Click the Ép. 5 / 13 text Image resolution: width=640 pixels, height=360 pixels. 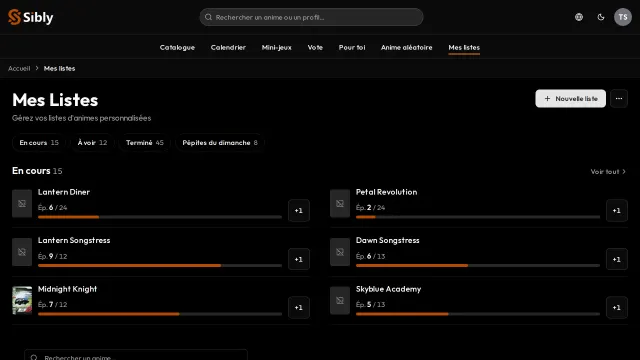370,304
